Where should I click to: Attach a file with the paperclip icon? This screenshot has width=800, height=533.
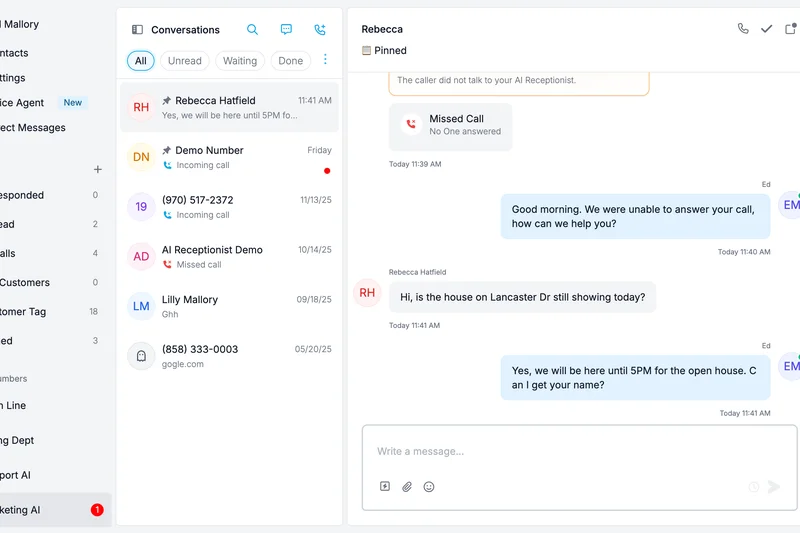407,487
